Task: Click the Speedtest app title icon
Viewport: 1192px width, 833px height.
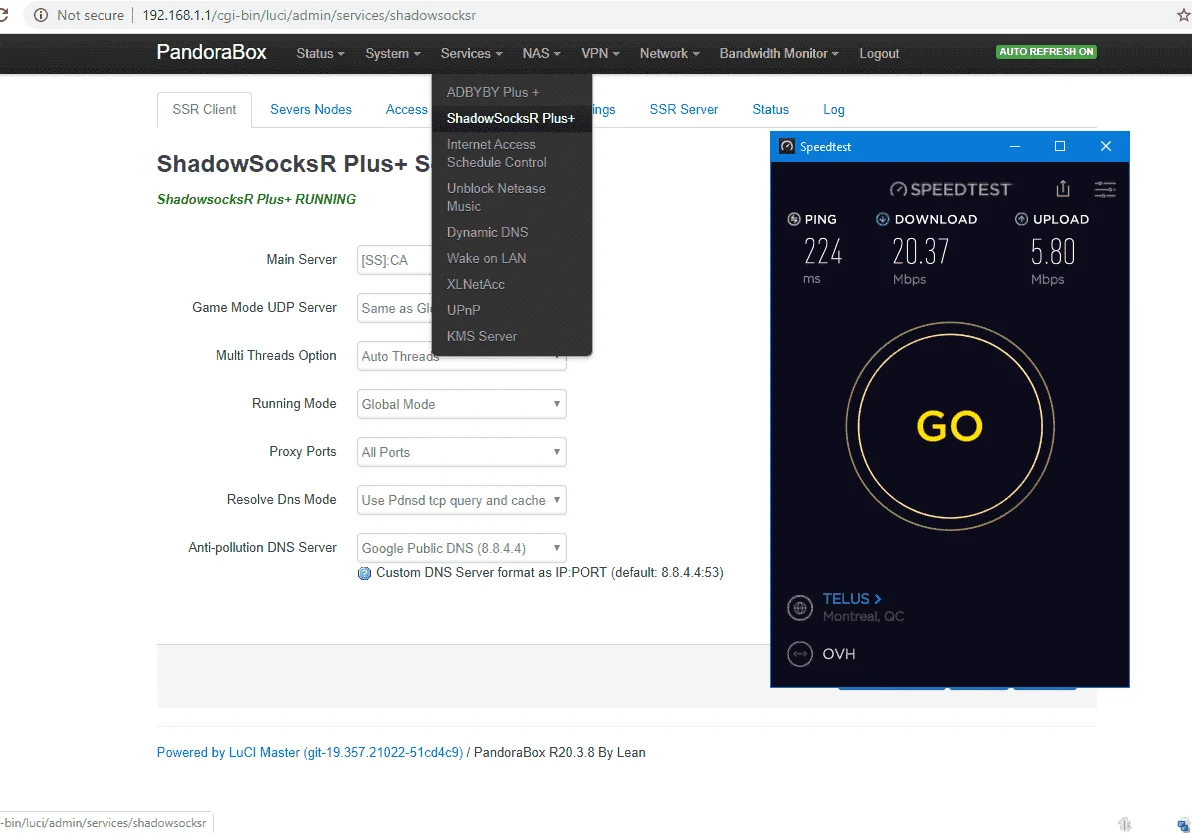Action: click(x=787, y=147)
